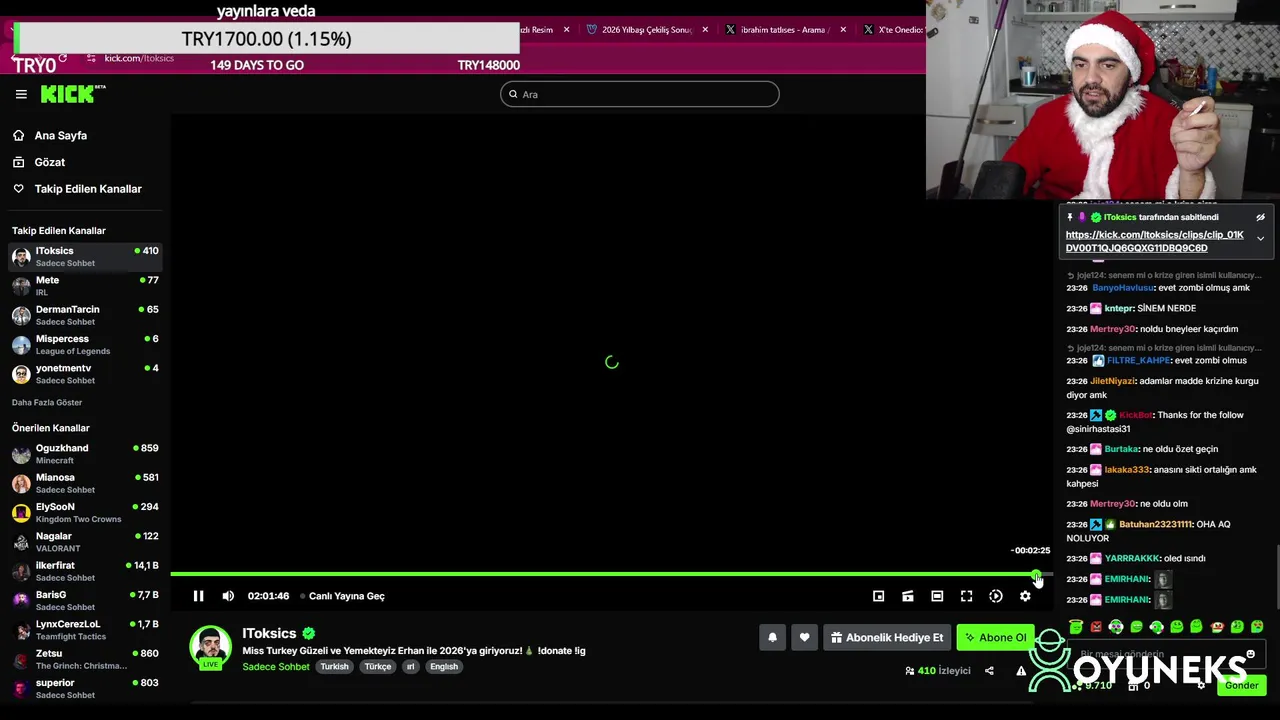The height and width of the screenshot is (720, 1280).
Task: Hide the pinned chat message
Action: 1260,217
